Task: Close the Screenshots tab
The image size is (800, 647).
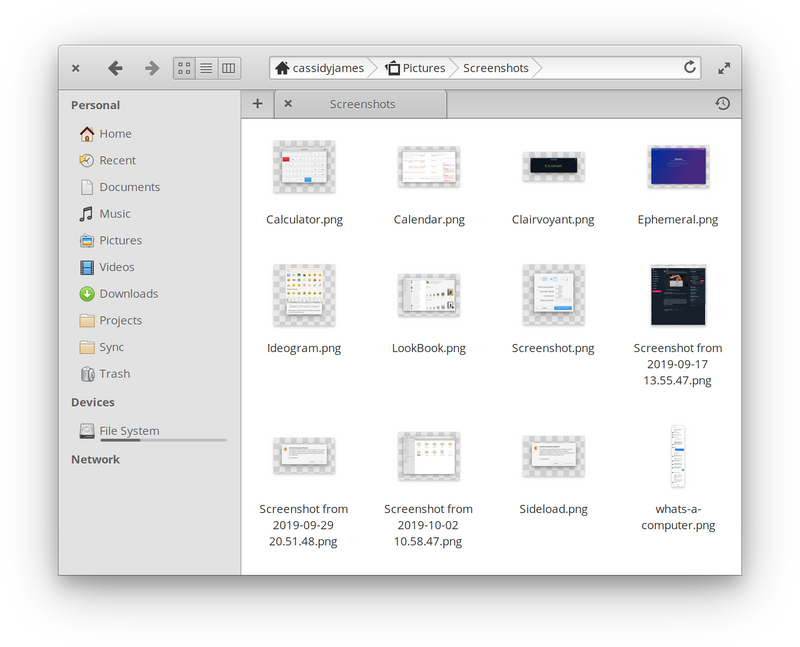Action: pos(288,104)
